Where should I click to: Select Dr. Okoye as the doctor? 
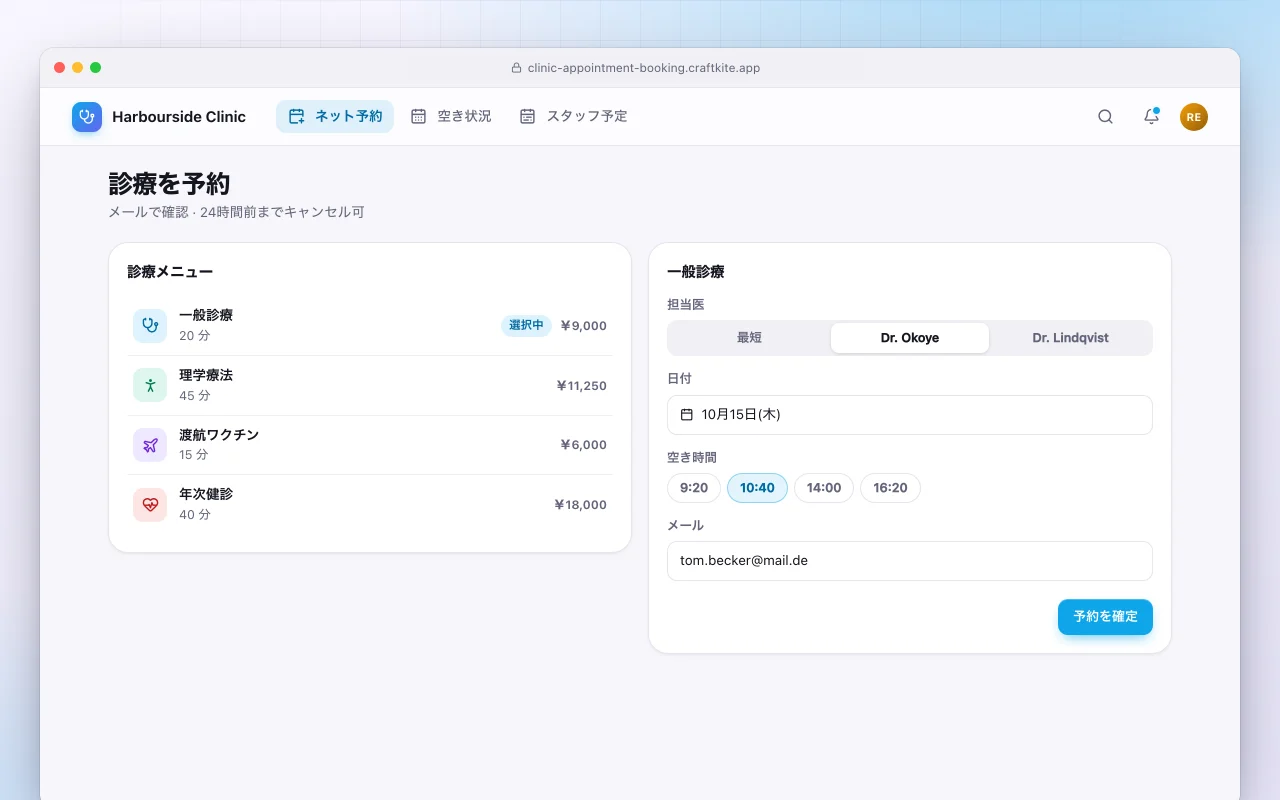tap(910, 338)
